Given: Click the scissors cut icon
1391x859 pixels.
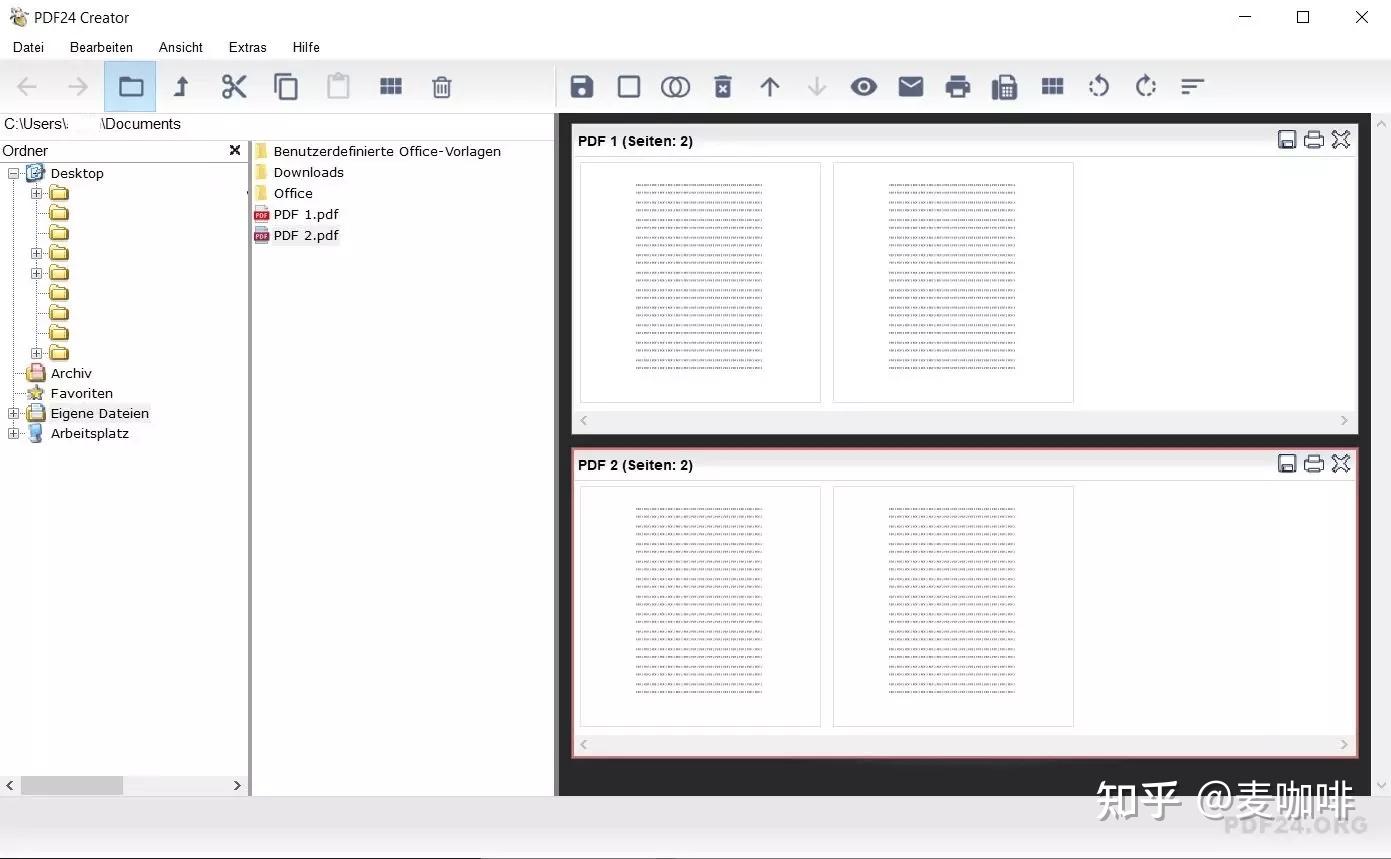Looking at the screenshot, I should (234, 87).
